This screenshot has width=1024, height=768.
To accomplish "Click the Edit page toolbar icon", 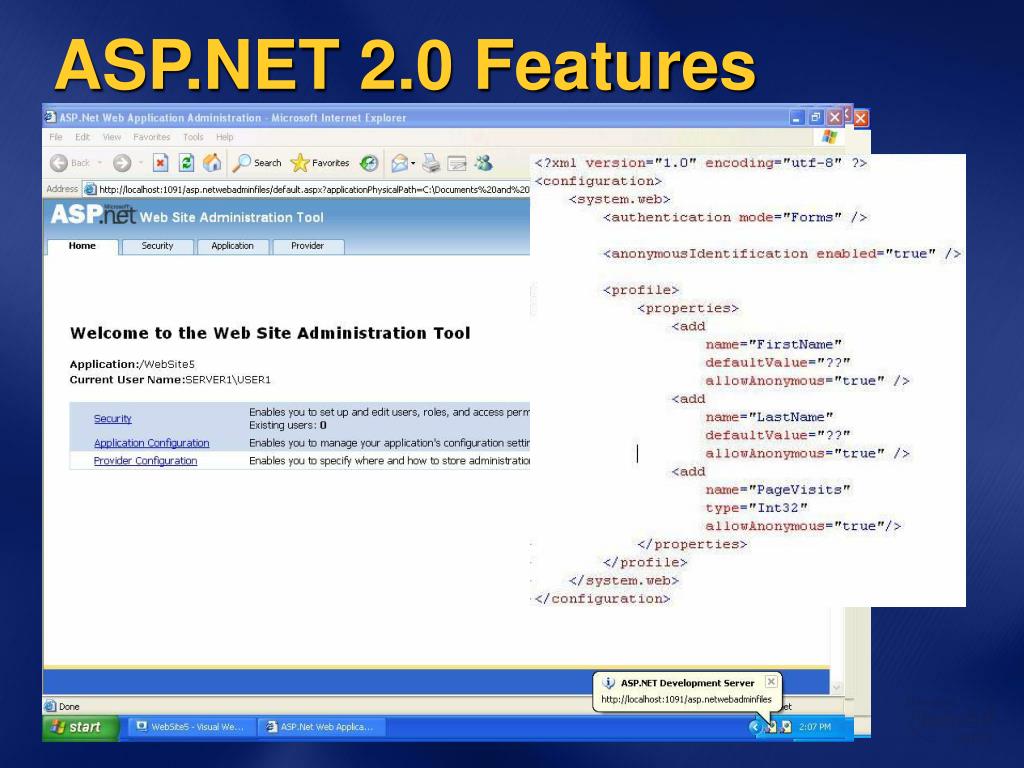I will (x=457, y=163).
